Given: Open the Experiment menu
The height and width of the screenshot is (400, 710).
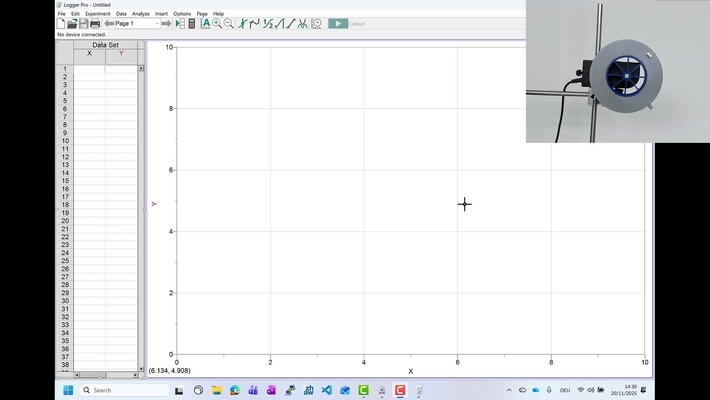Looking at the screenshot, I should coord(98,14).
